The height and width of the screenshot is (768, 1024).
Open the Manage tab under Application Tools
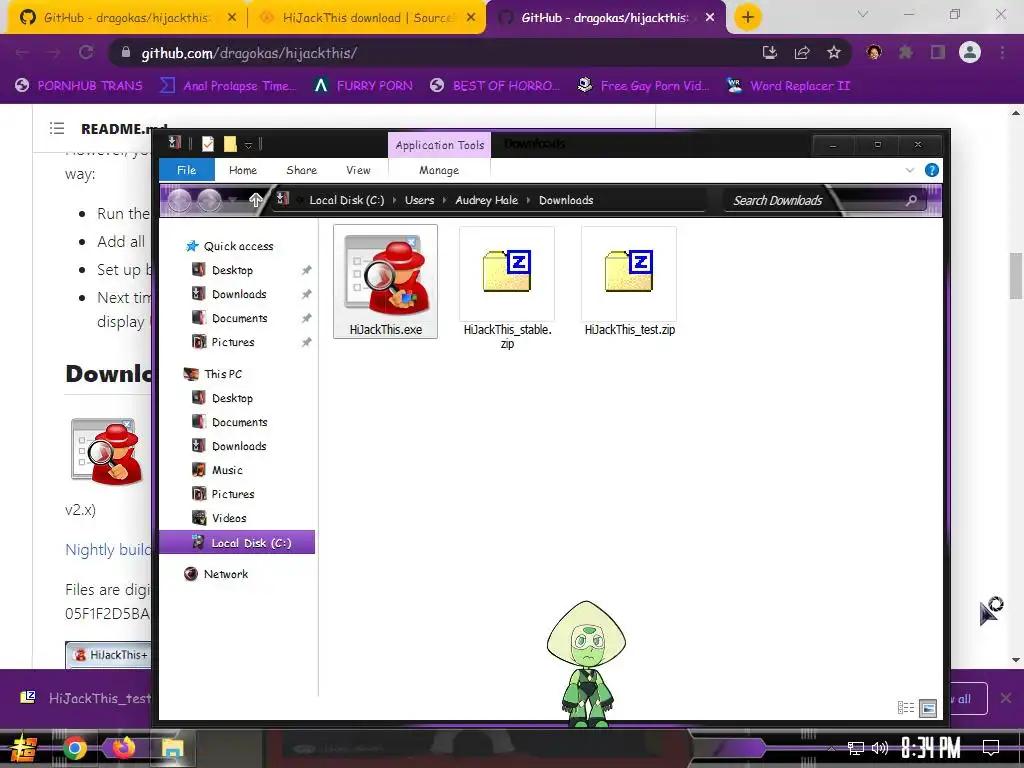click(439, 170)
